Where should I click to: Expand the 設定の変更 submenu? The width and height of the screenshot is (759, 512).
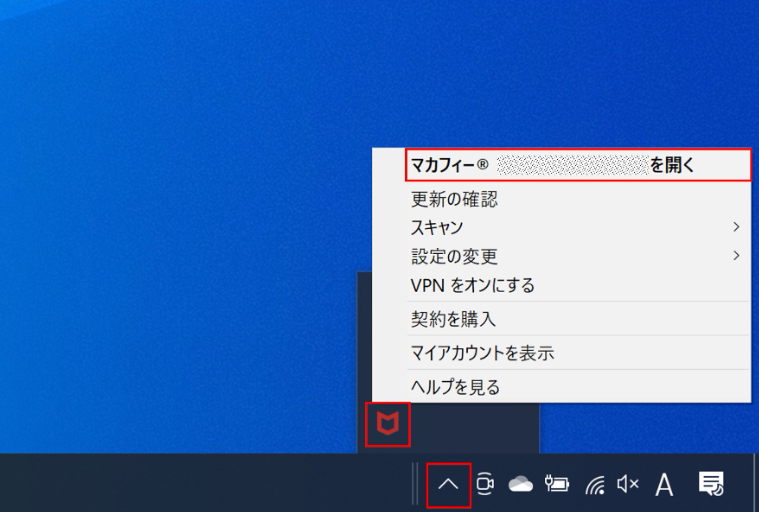pyautogui.click(x=578, y=256)
